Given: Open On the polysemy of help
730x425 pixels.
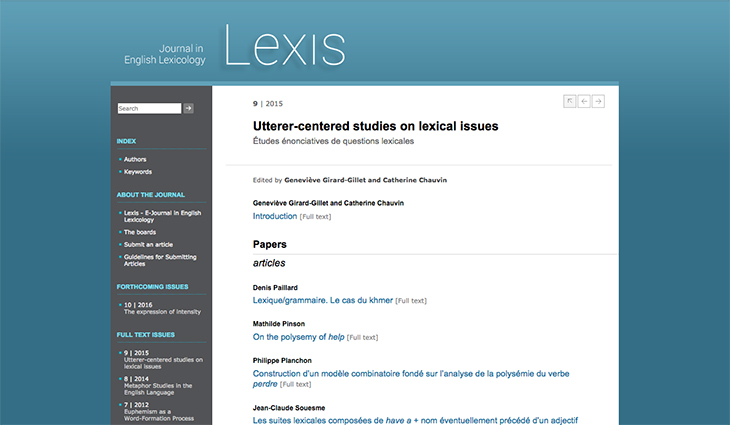Looking at the screenshot, I should (x=298, y=337).
